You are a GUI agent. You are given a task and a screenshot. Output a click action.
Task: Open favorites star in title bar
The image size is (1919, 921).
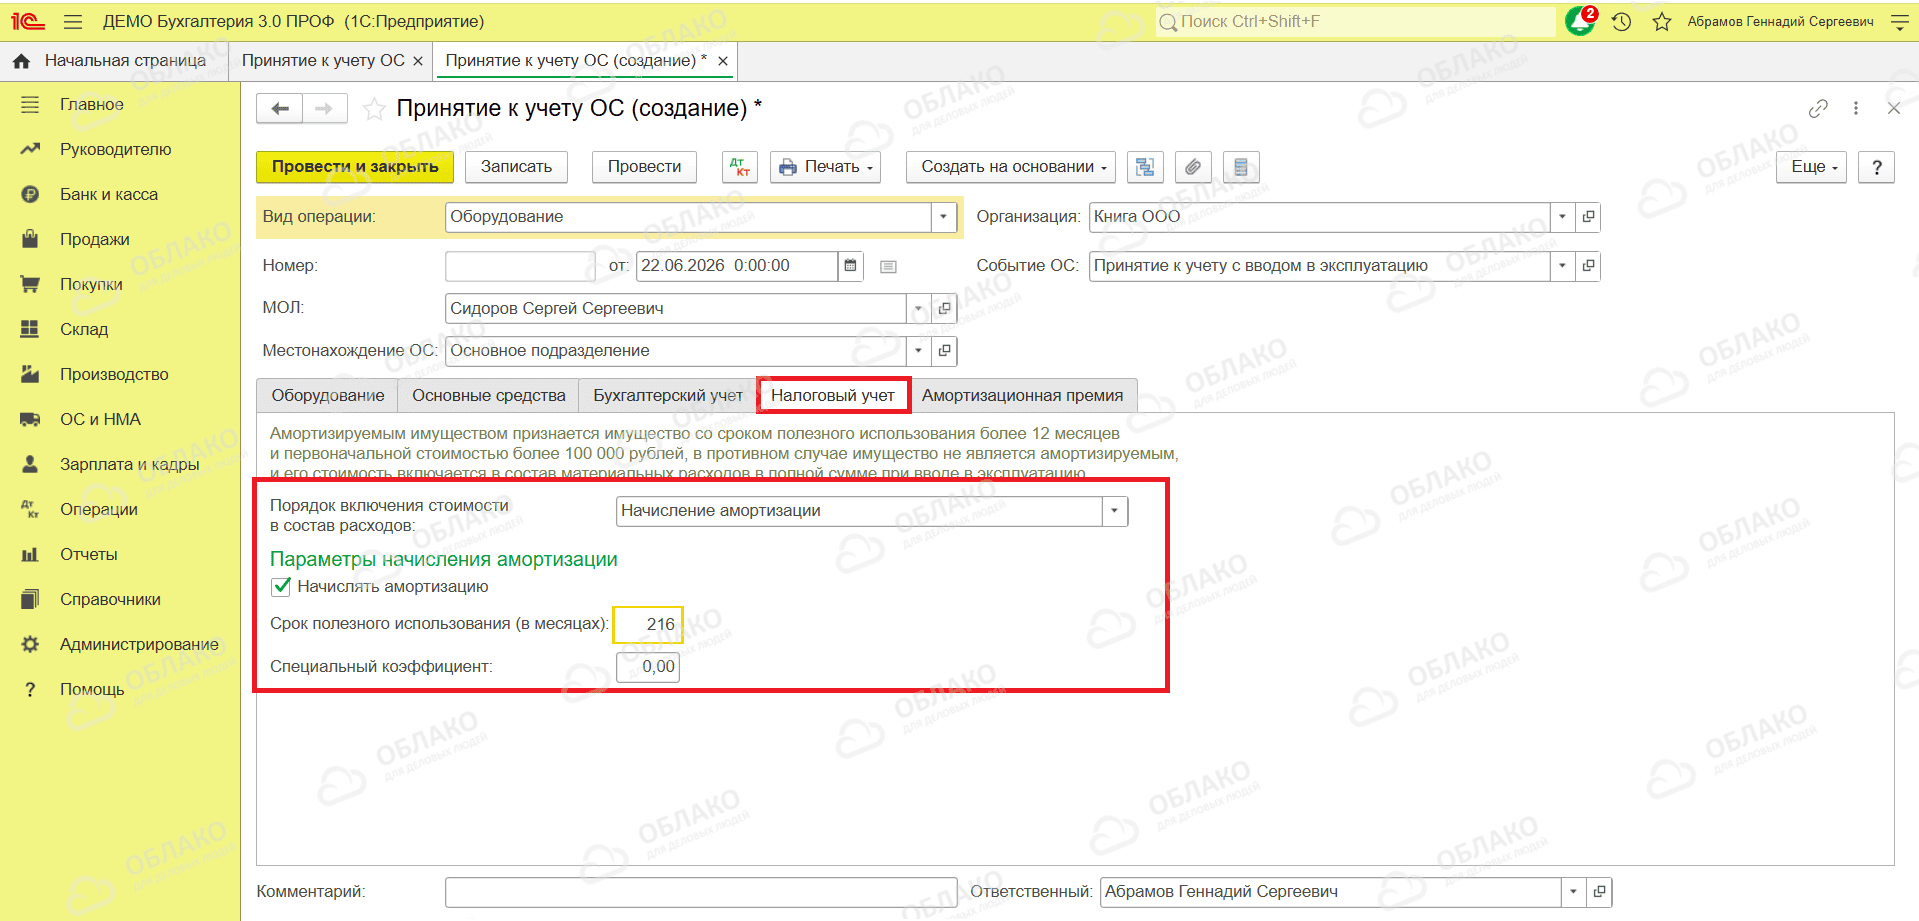(1662, 21)
